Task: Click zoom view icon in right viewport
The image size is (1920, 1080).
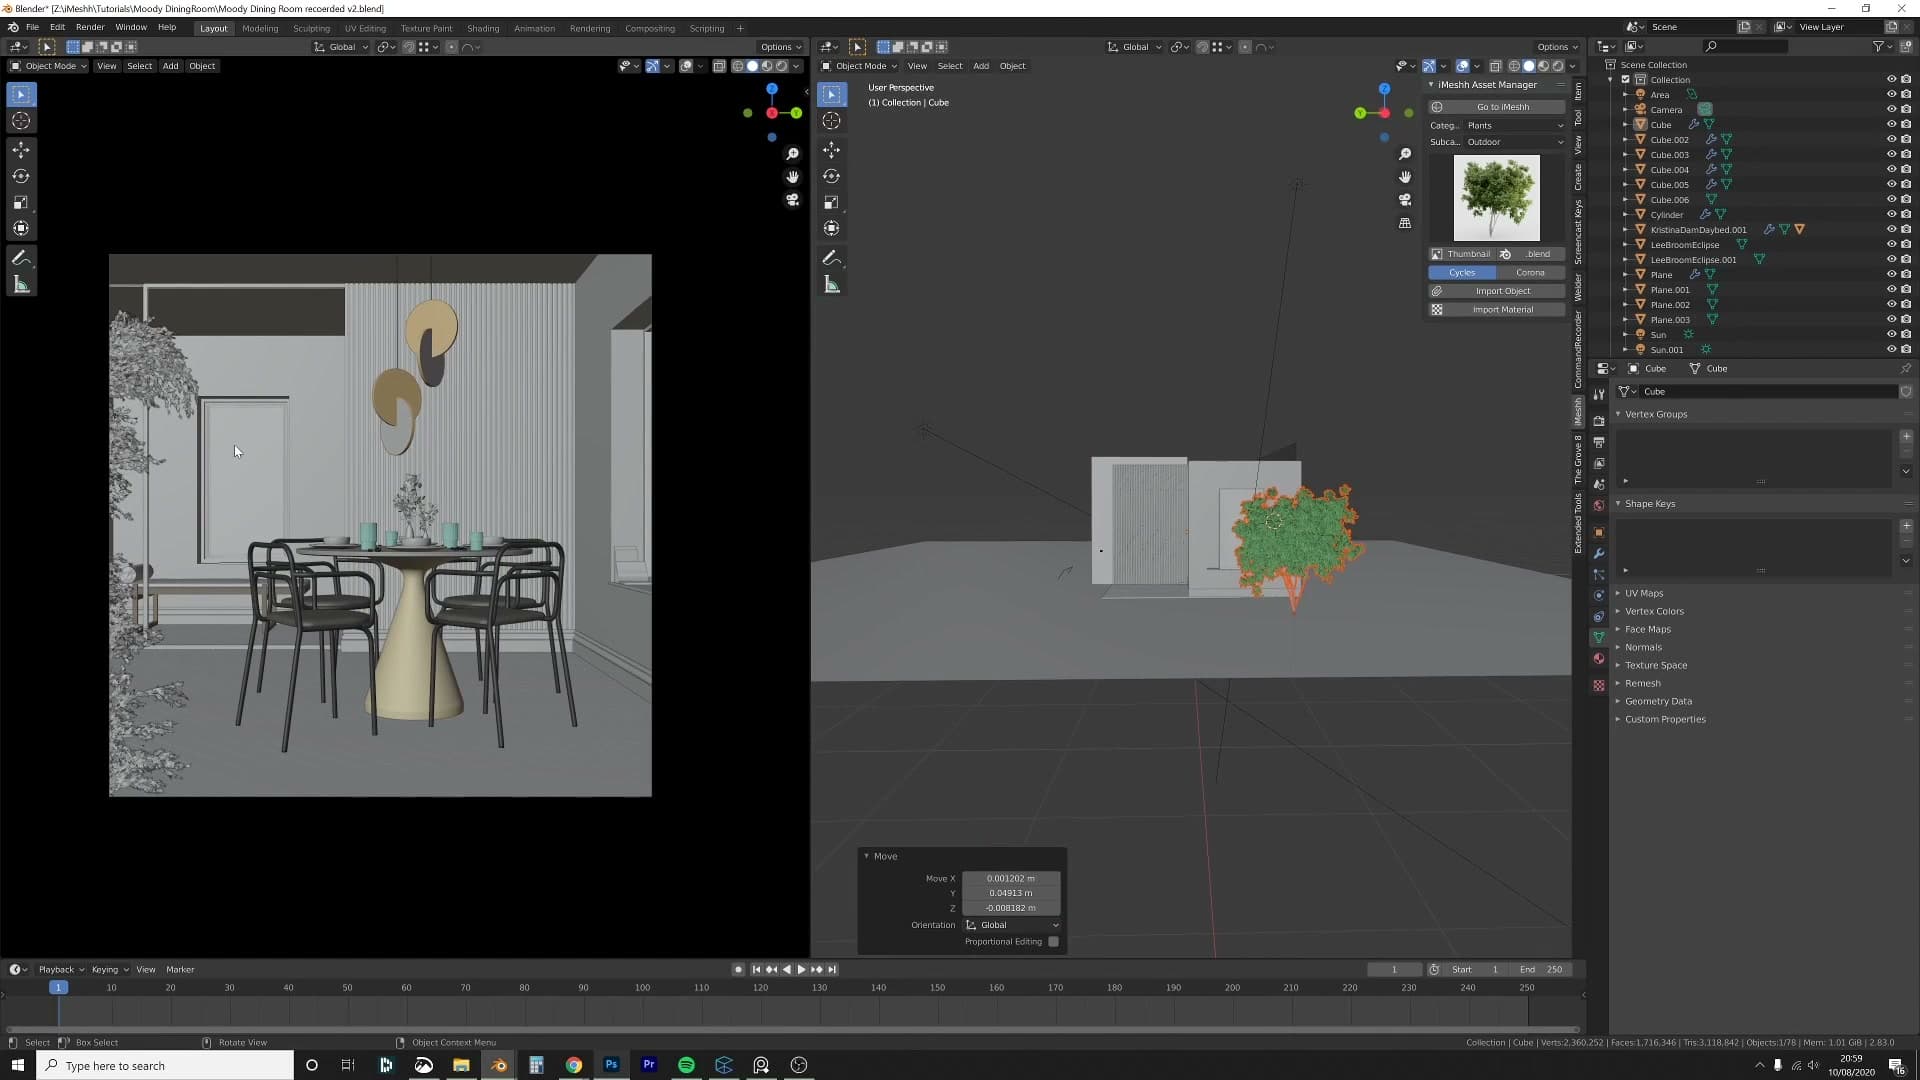Action: (1405, 154)
